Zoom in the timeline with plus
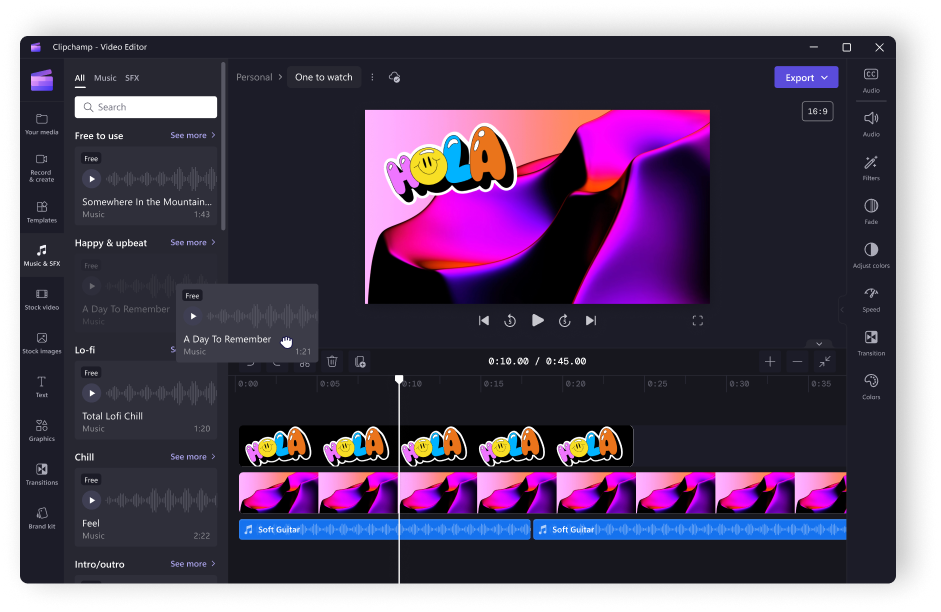 tap(770, 361)
